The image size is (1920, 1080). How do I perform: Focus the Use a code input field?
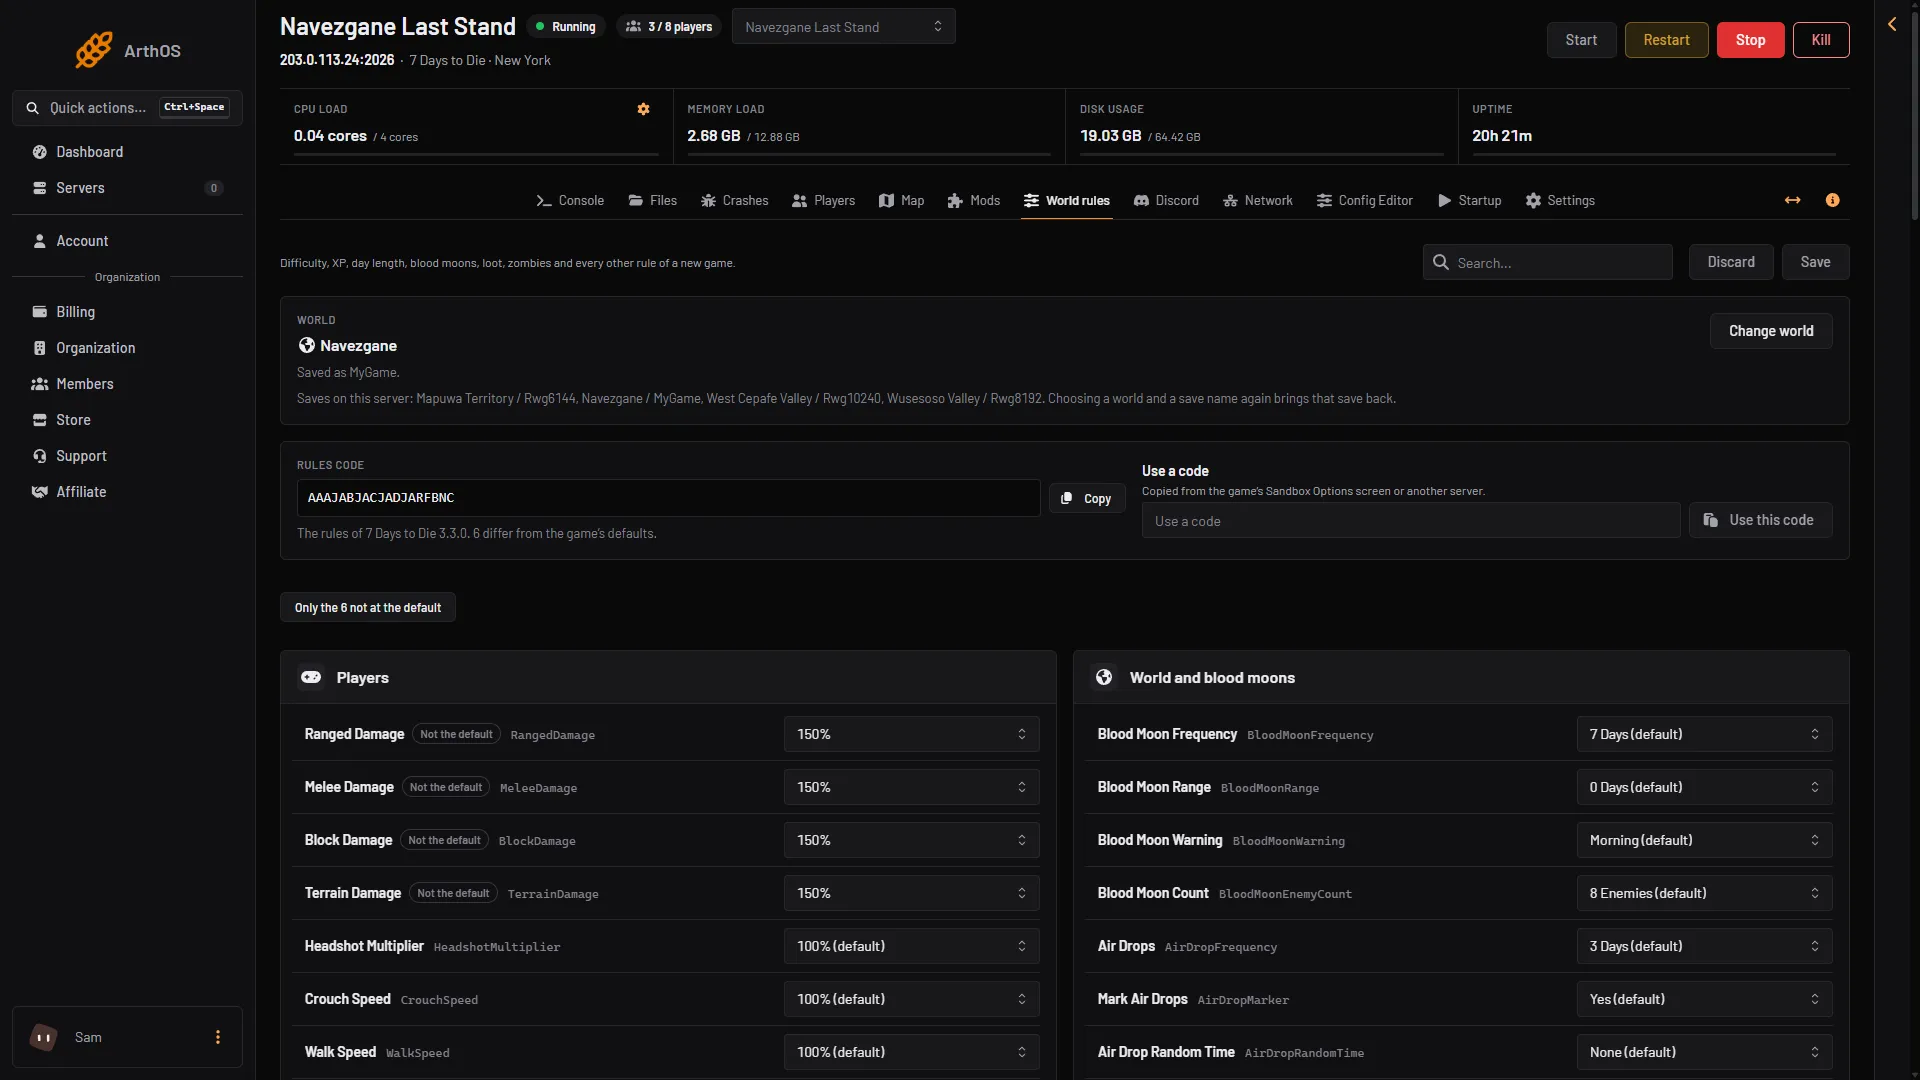point(1410,520)
